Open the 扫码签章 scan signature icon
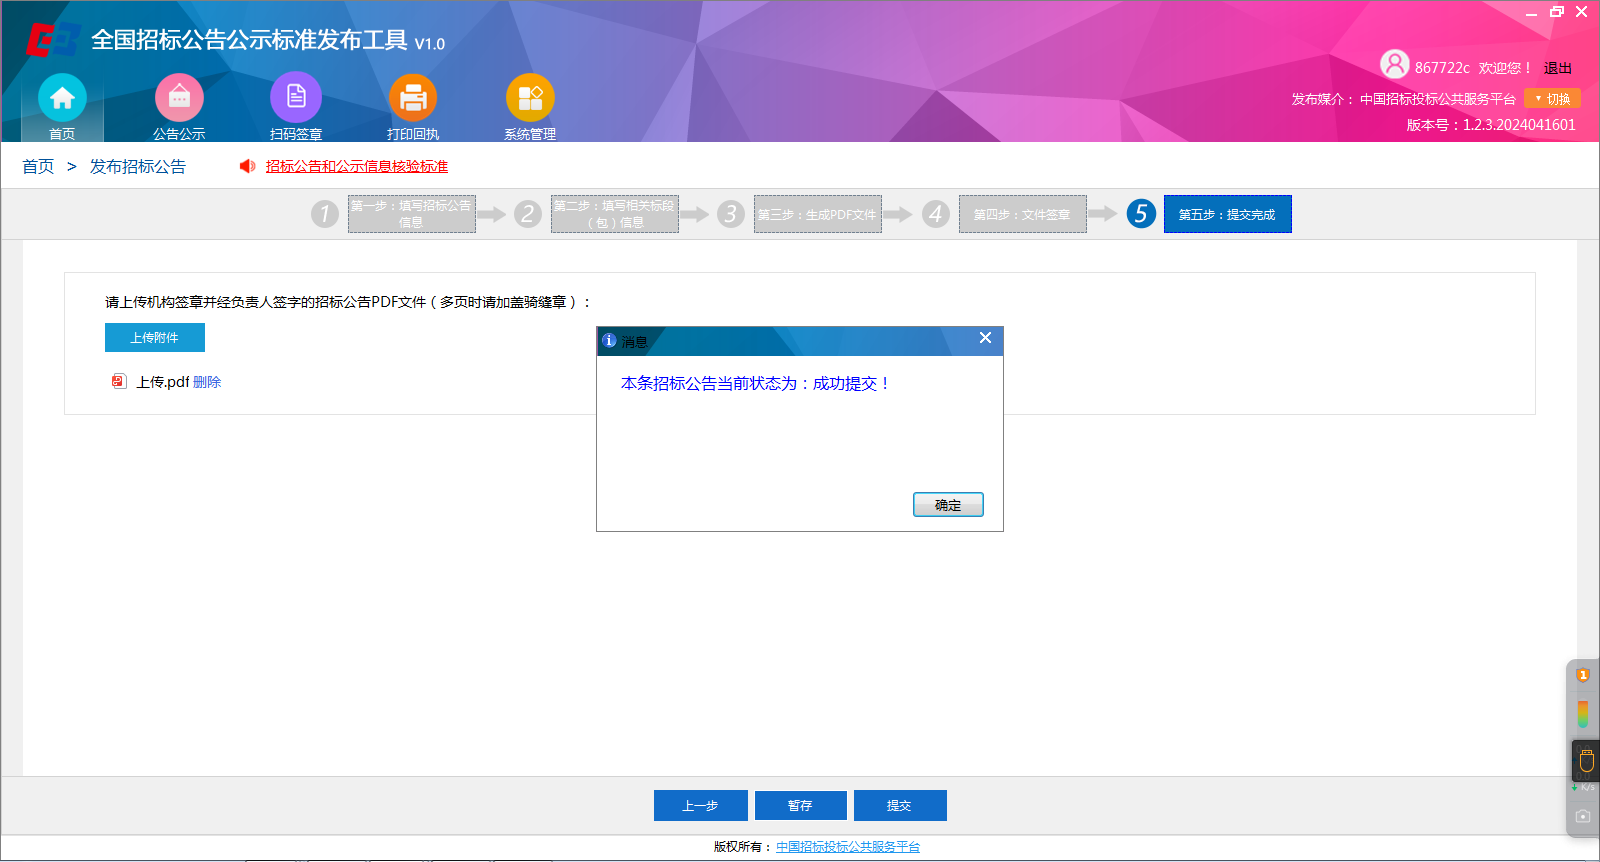 (296, 98)
